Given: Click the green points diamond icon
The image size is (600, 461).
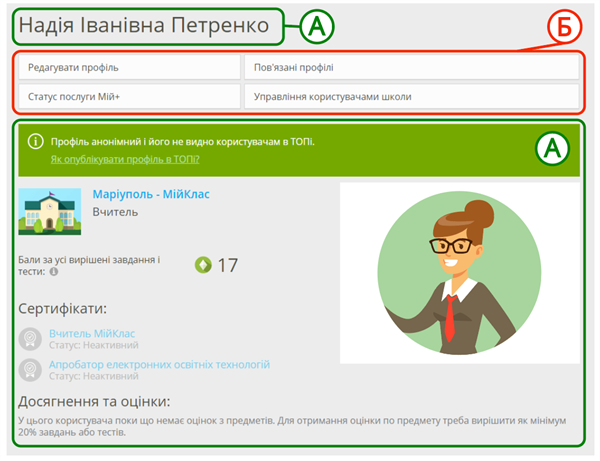Looking at the screenshot, I should pos(203,265).
